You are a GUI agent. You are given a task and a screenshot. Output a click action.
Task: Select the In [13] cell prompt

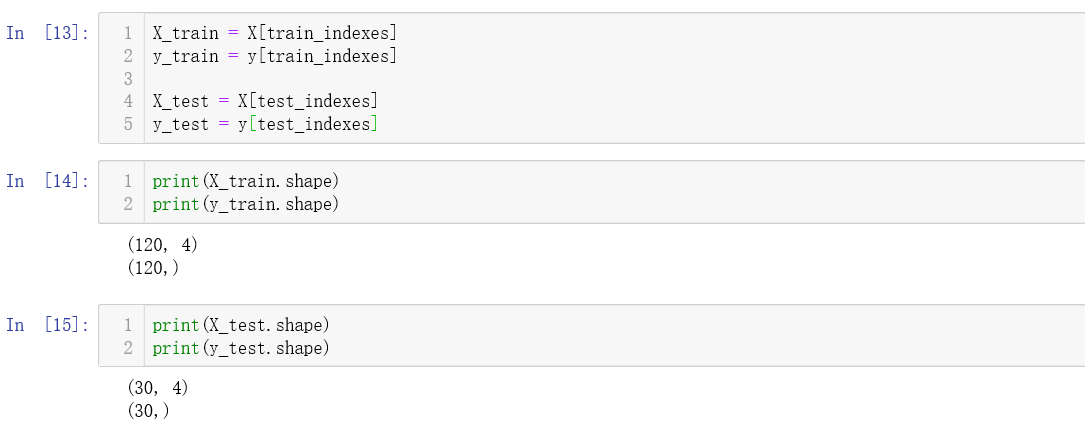point(46,33)
